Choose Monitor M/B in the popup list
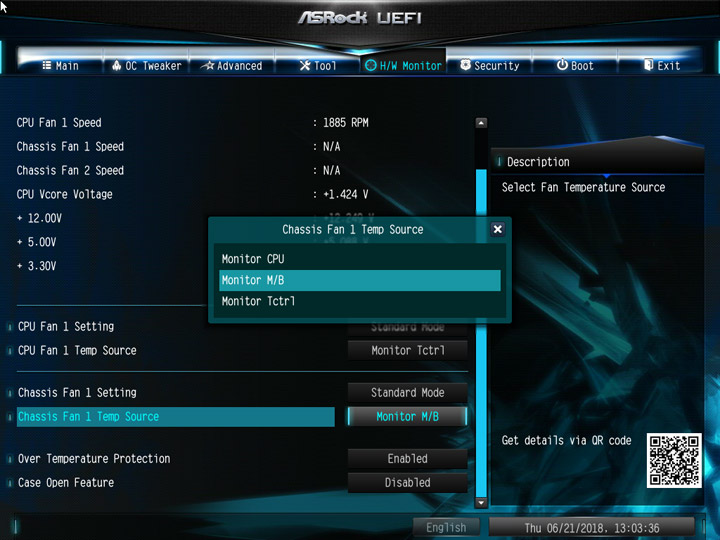 [360, 280]
